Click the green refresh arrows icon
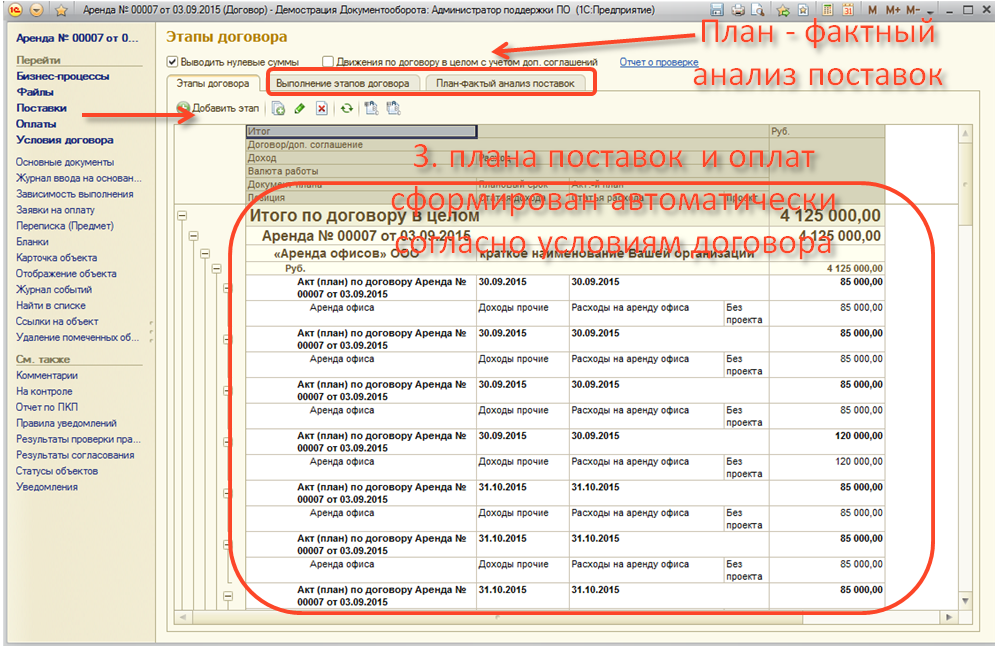Screen dimensions: 995x646 click(x=346, y=108)
